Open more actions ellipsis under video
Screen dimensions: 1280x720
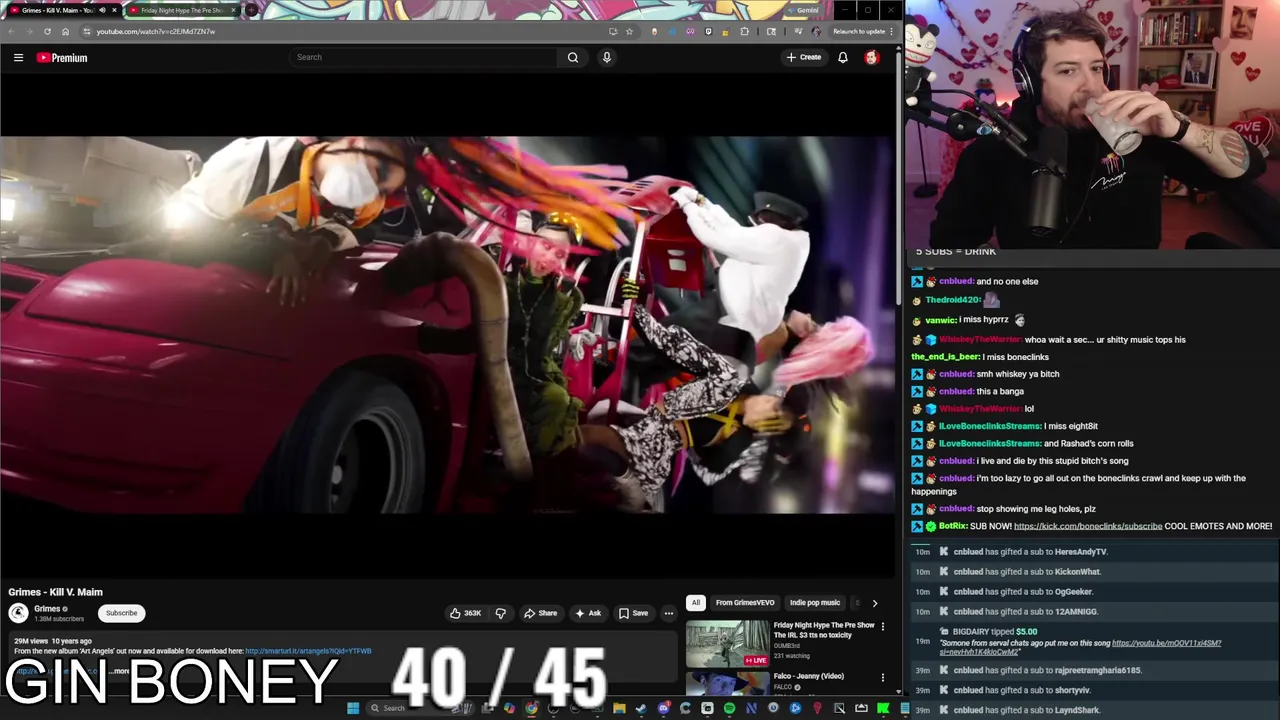point(669,613)
